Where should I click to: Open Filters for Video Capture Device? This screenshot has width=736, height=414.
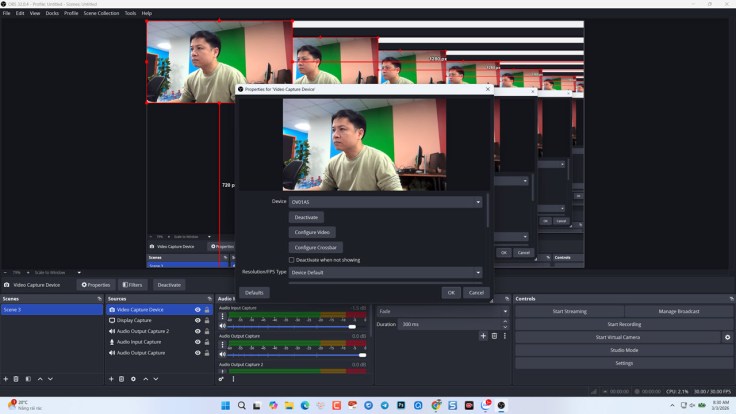click(132, 285)
